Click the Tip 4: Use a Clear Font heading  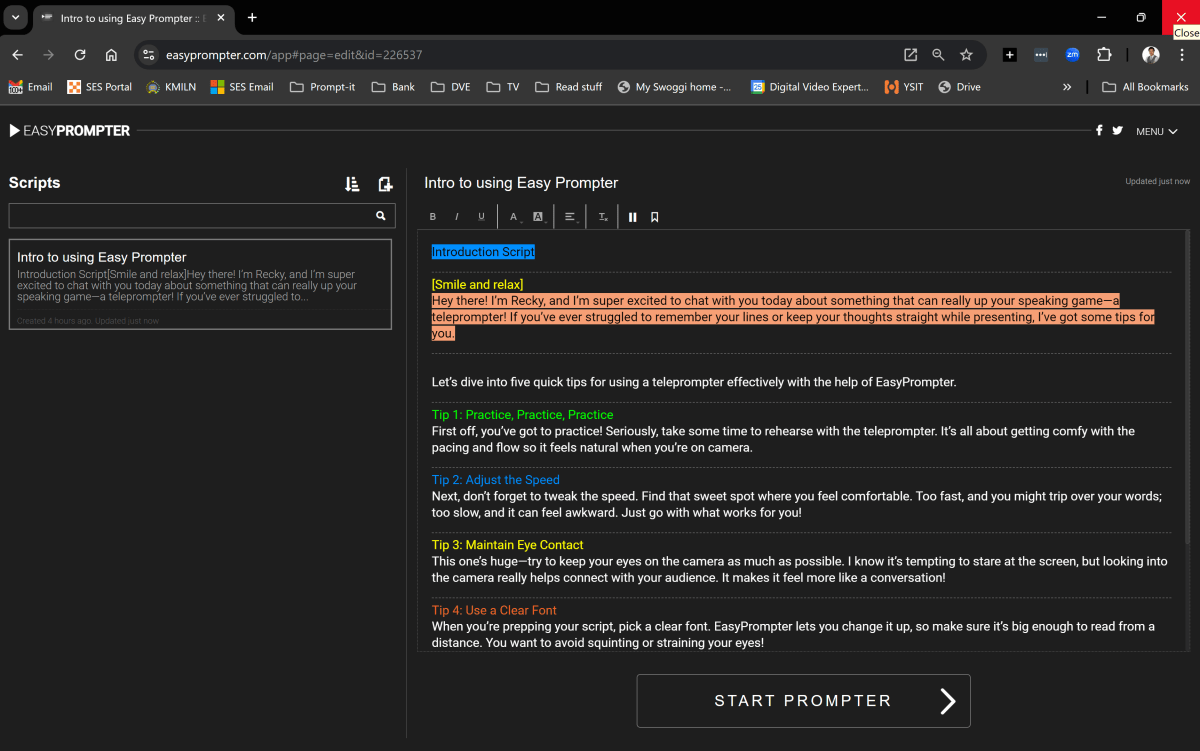pos(494,610)
